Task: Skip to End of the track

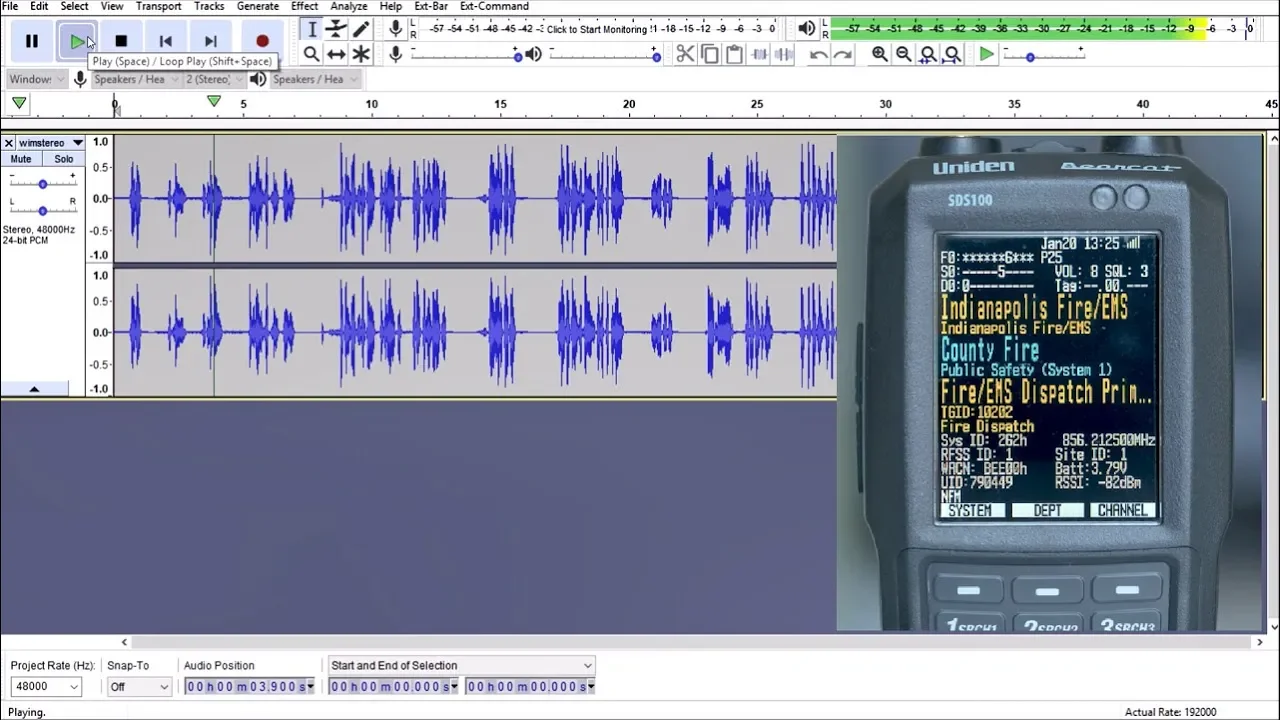Action: click(x=210, y=41)
